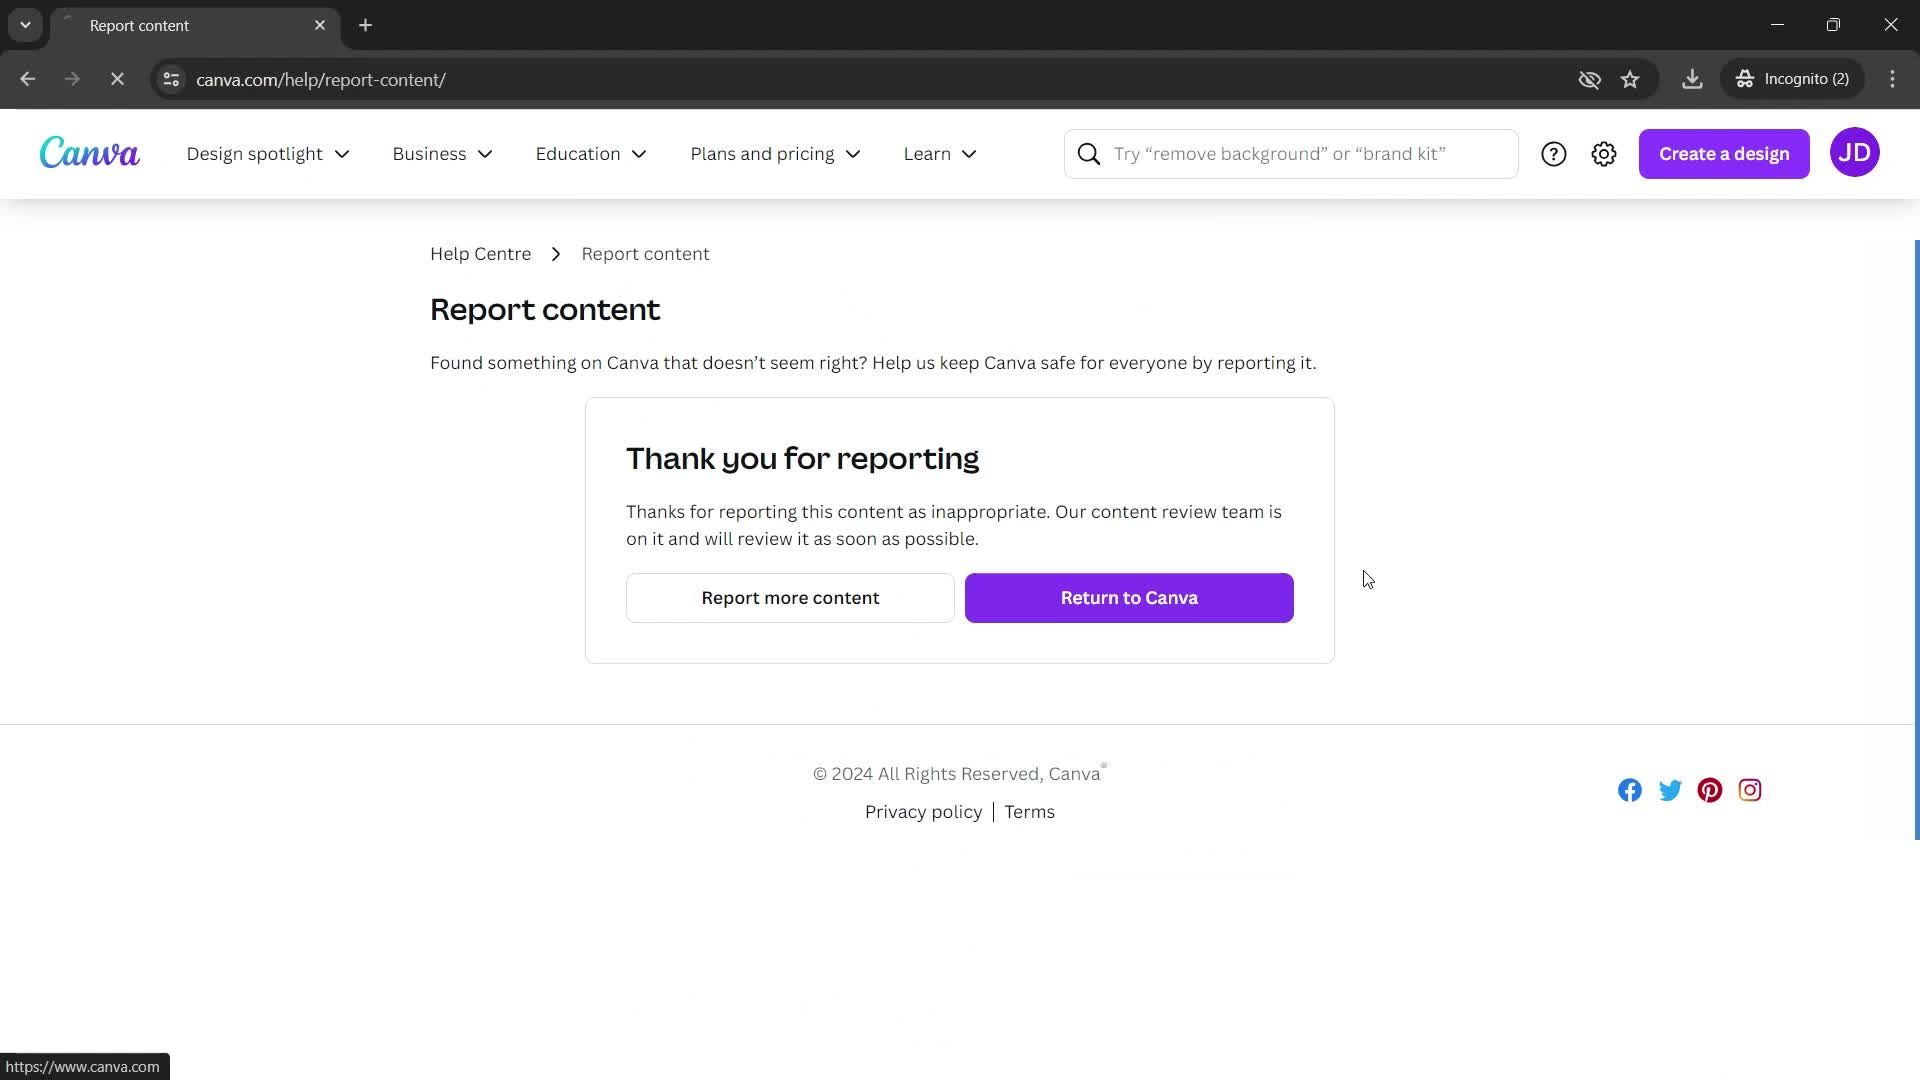
Task: Bookmark this page with star icon
Action: tap(1630, 79)
